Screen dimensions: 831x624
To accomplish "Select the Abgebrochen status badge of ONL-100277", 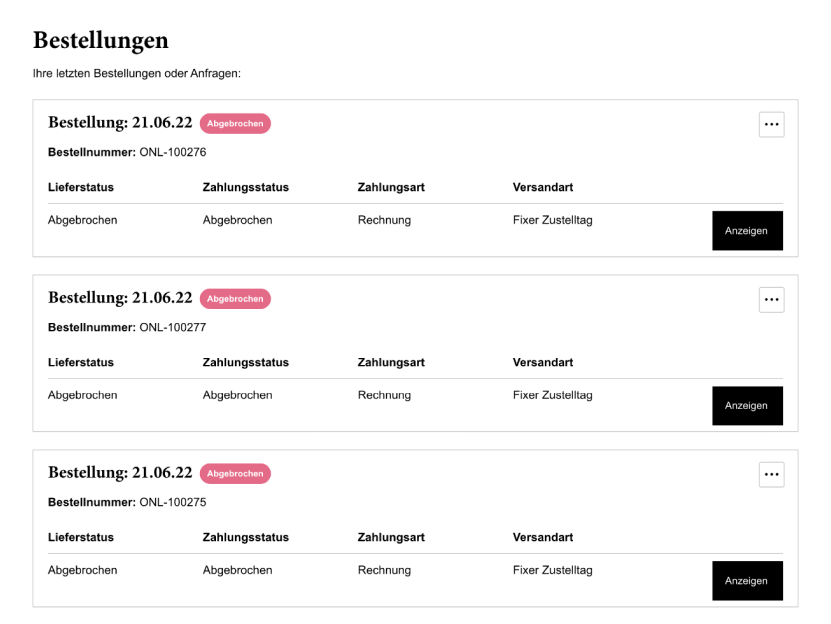I will 235,298.
